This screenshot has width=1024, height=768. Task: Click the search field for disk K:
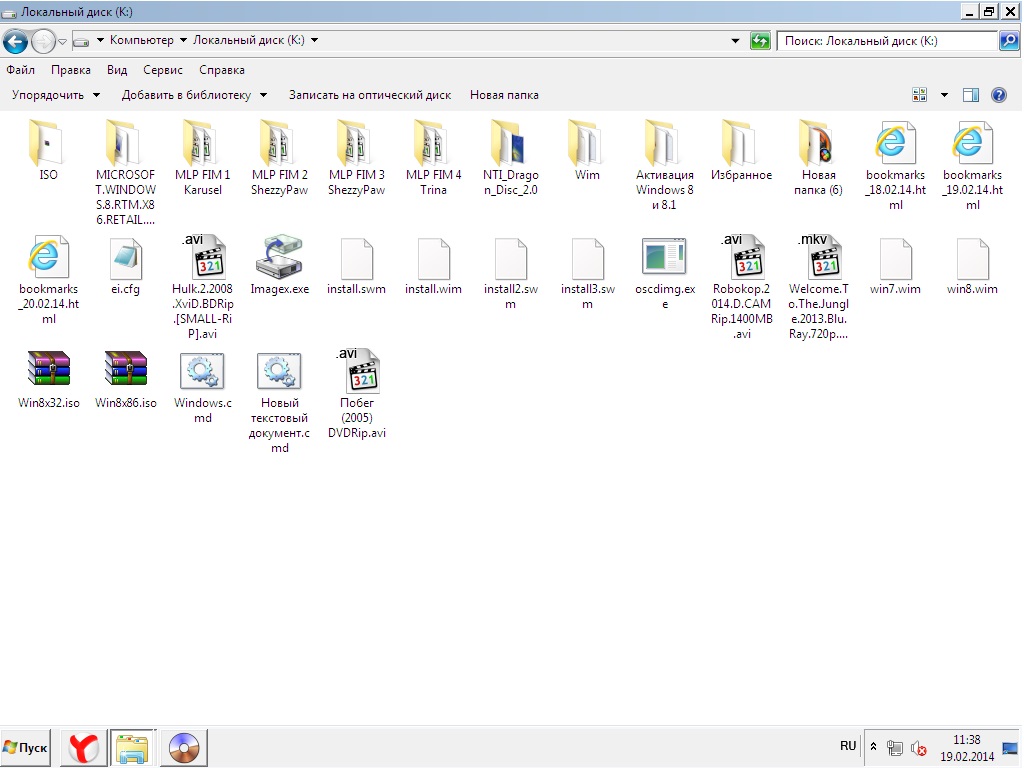888,41
